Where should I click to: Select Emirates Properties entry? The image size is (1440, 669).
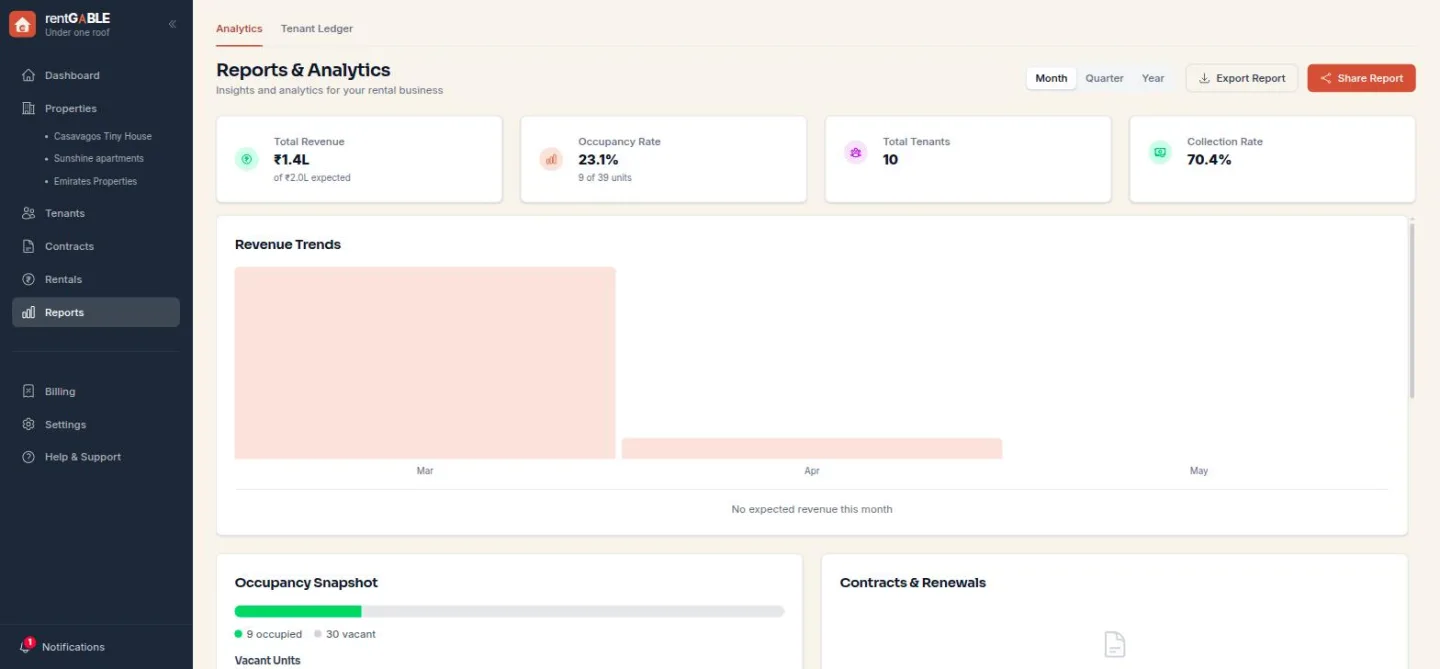[95, 181]
